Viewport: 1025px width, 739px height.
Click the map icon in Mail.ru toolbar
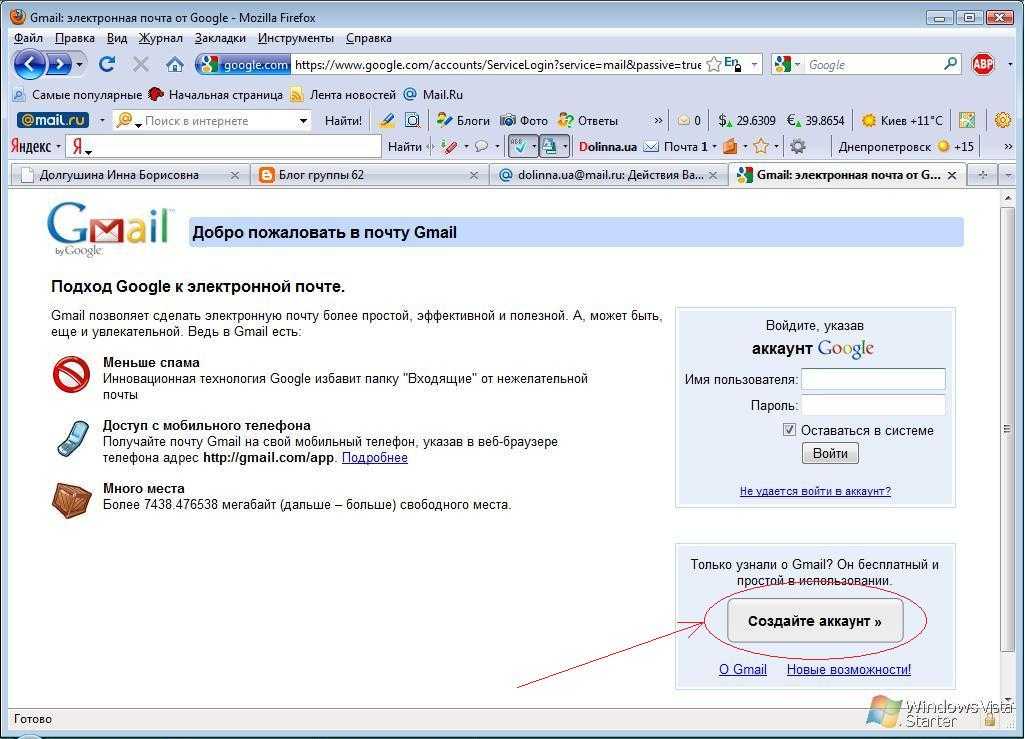click(x=967, y=120)
